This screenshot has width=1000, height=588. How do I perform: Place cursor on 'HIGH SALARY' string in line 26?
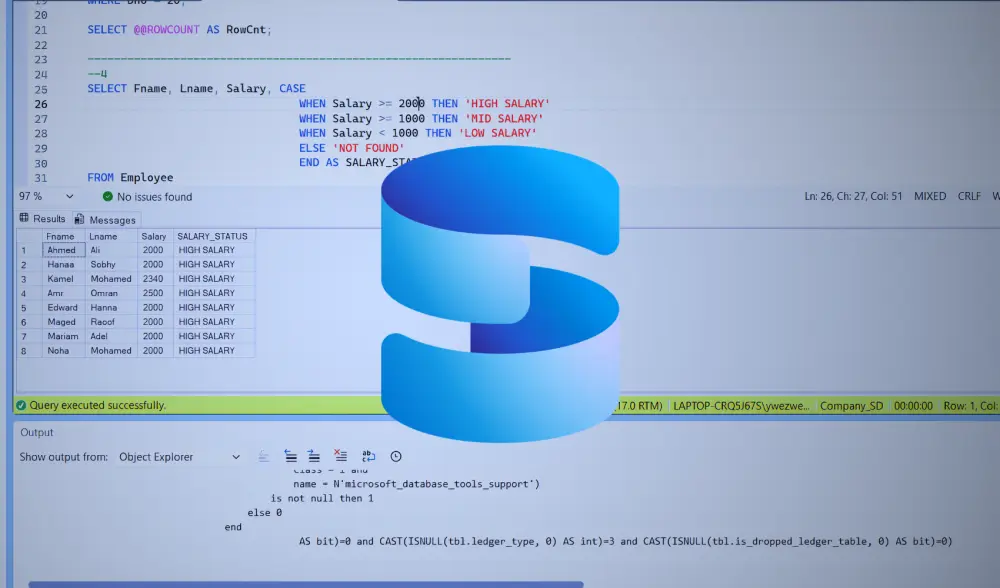pyautogui.click(x=508, y=103)
